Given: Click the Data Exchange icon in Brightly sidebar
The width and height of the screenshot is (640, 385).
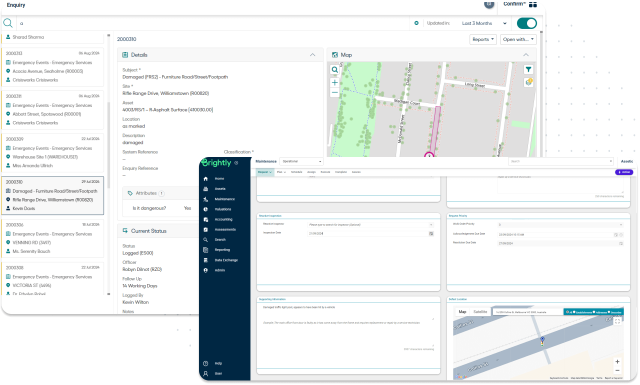Looking at the screenshot, I should click(x=206, y=260).
